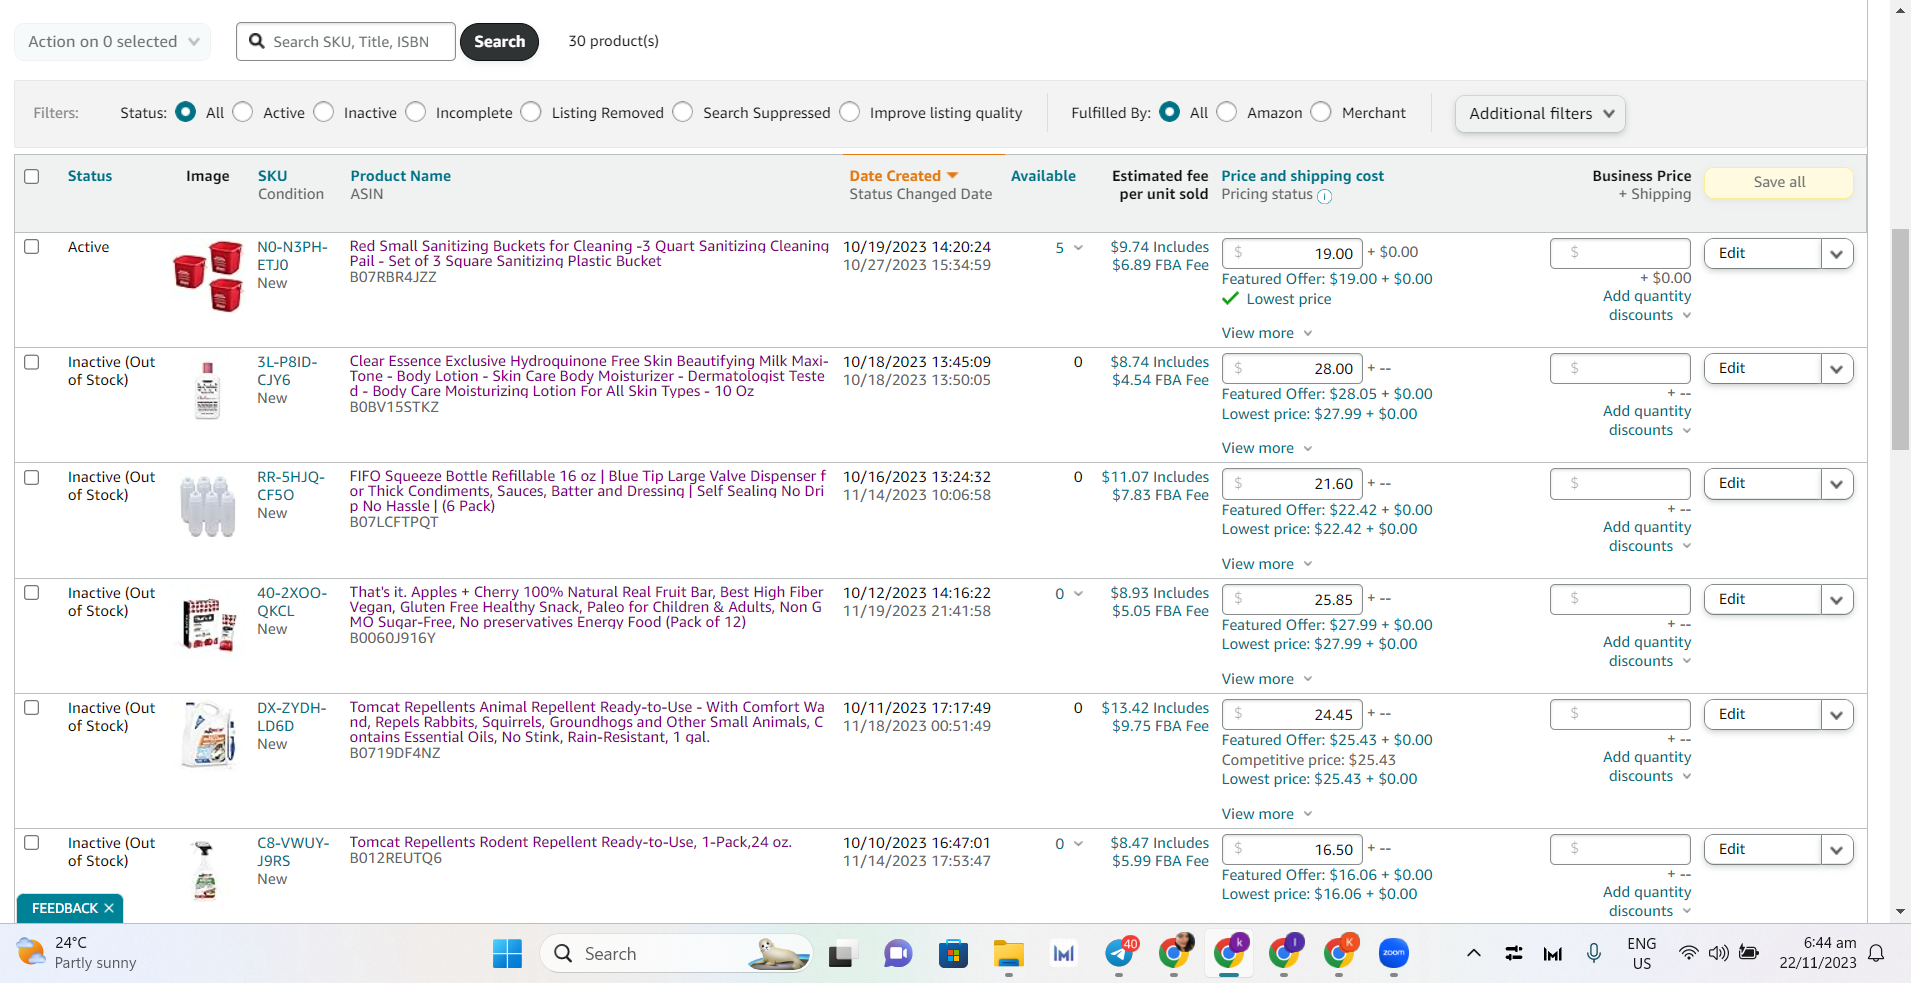Viewport: 1911px width, 983px height.
Task: Open the Tomcat Animal Repellent jug image
Action: 209,735
